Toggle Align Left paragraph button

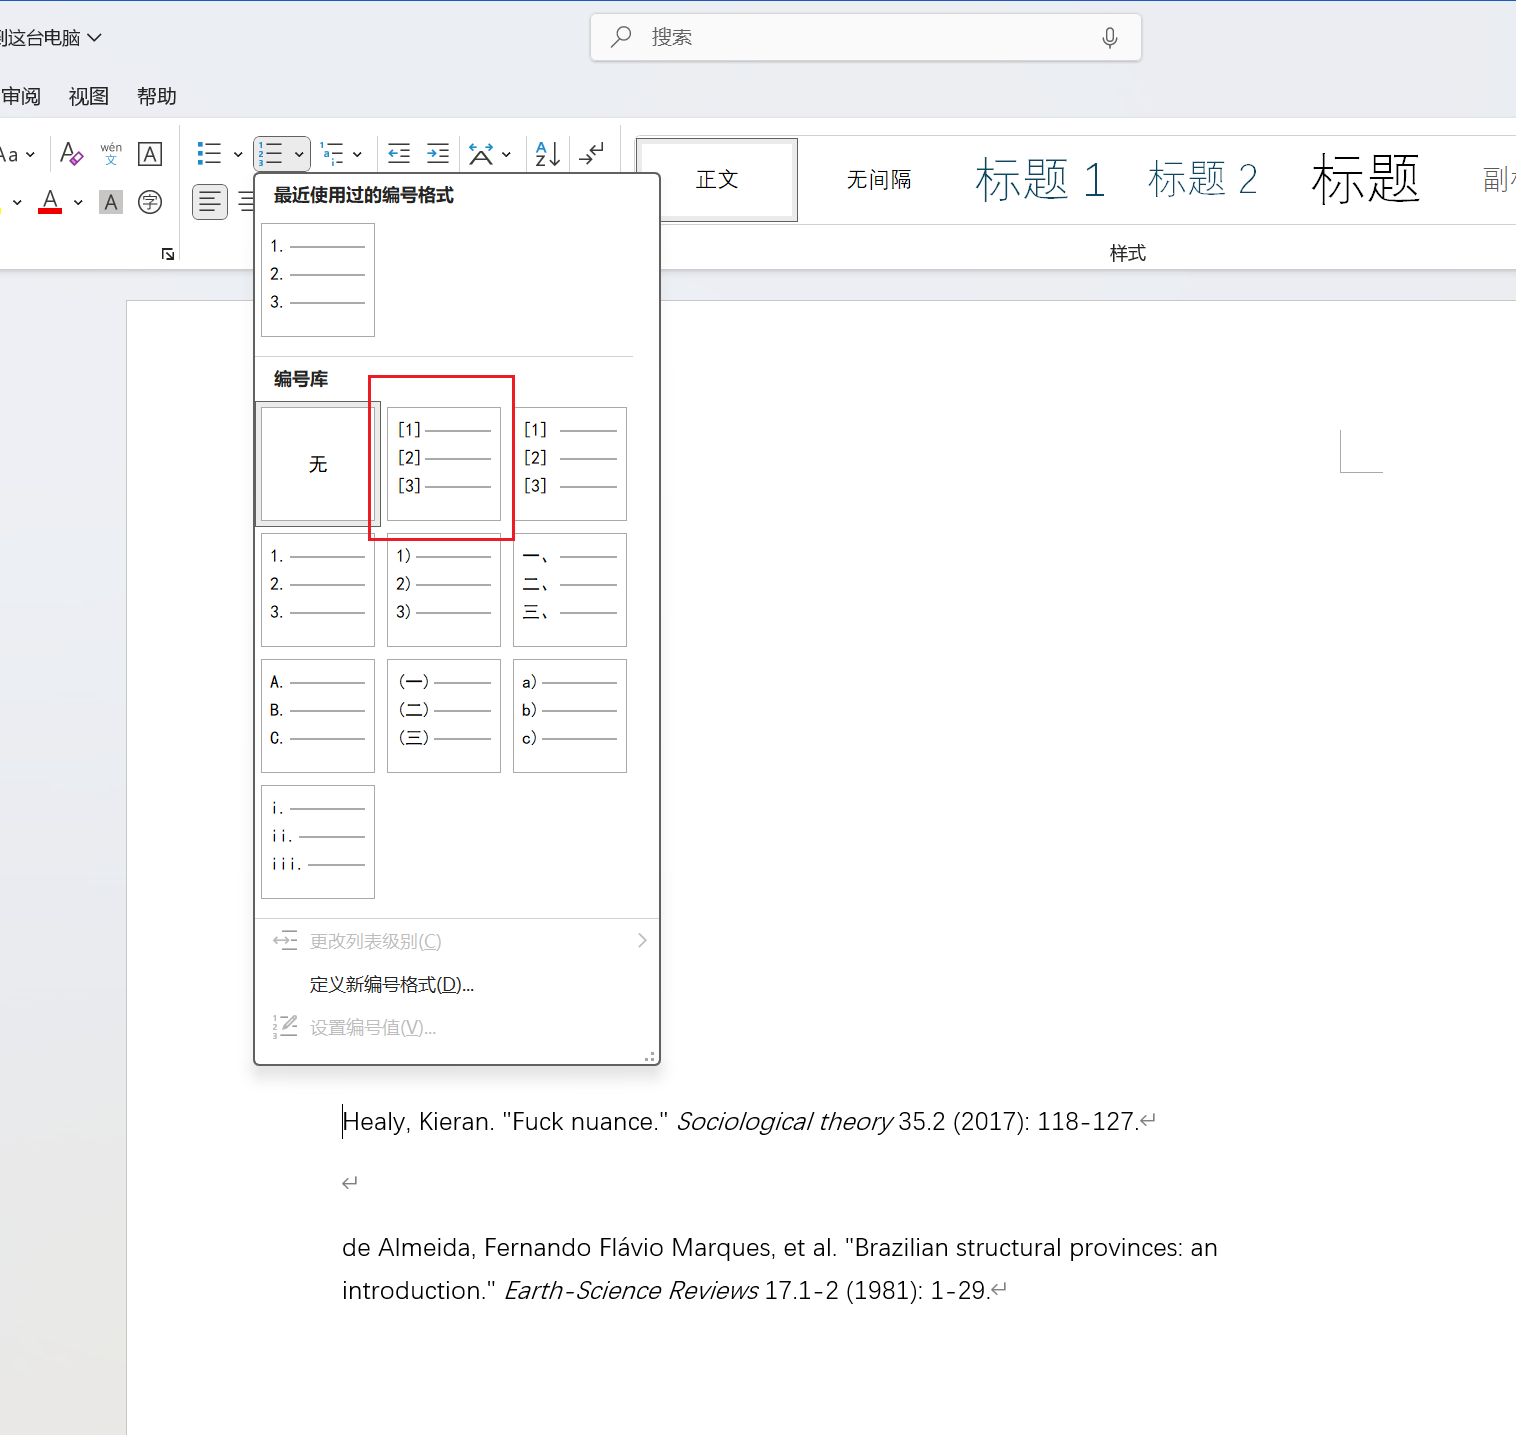pyautogui.click(x=210, y=202)
